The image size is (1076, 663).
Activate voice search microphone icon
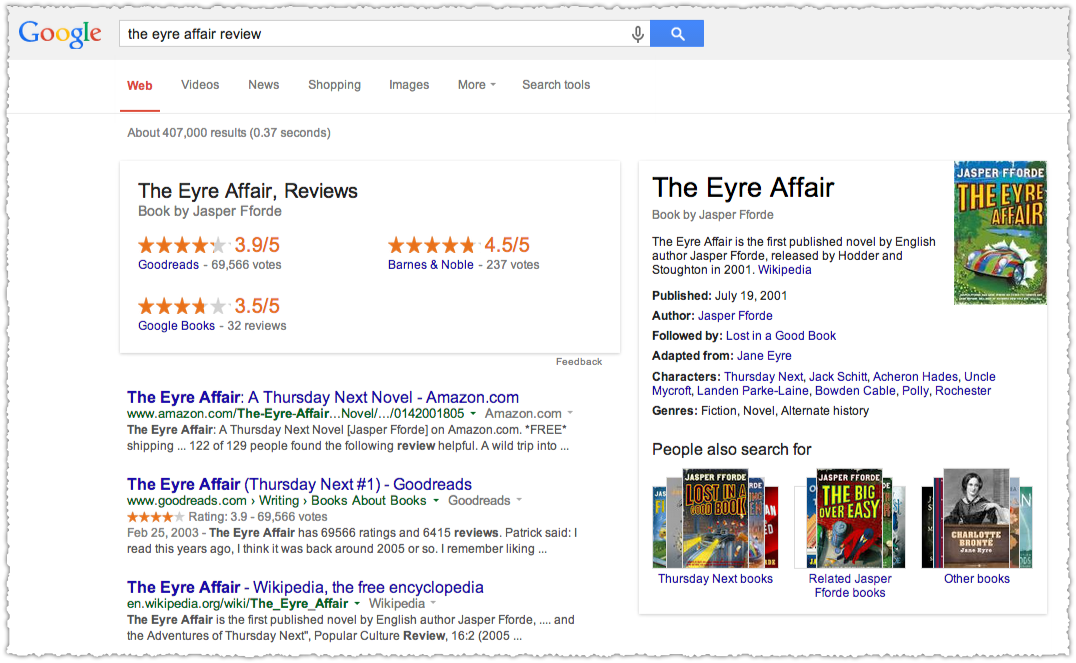(638, 34)
